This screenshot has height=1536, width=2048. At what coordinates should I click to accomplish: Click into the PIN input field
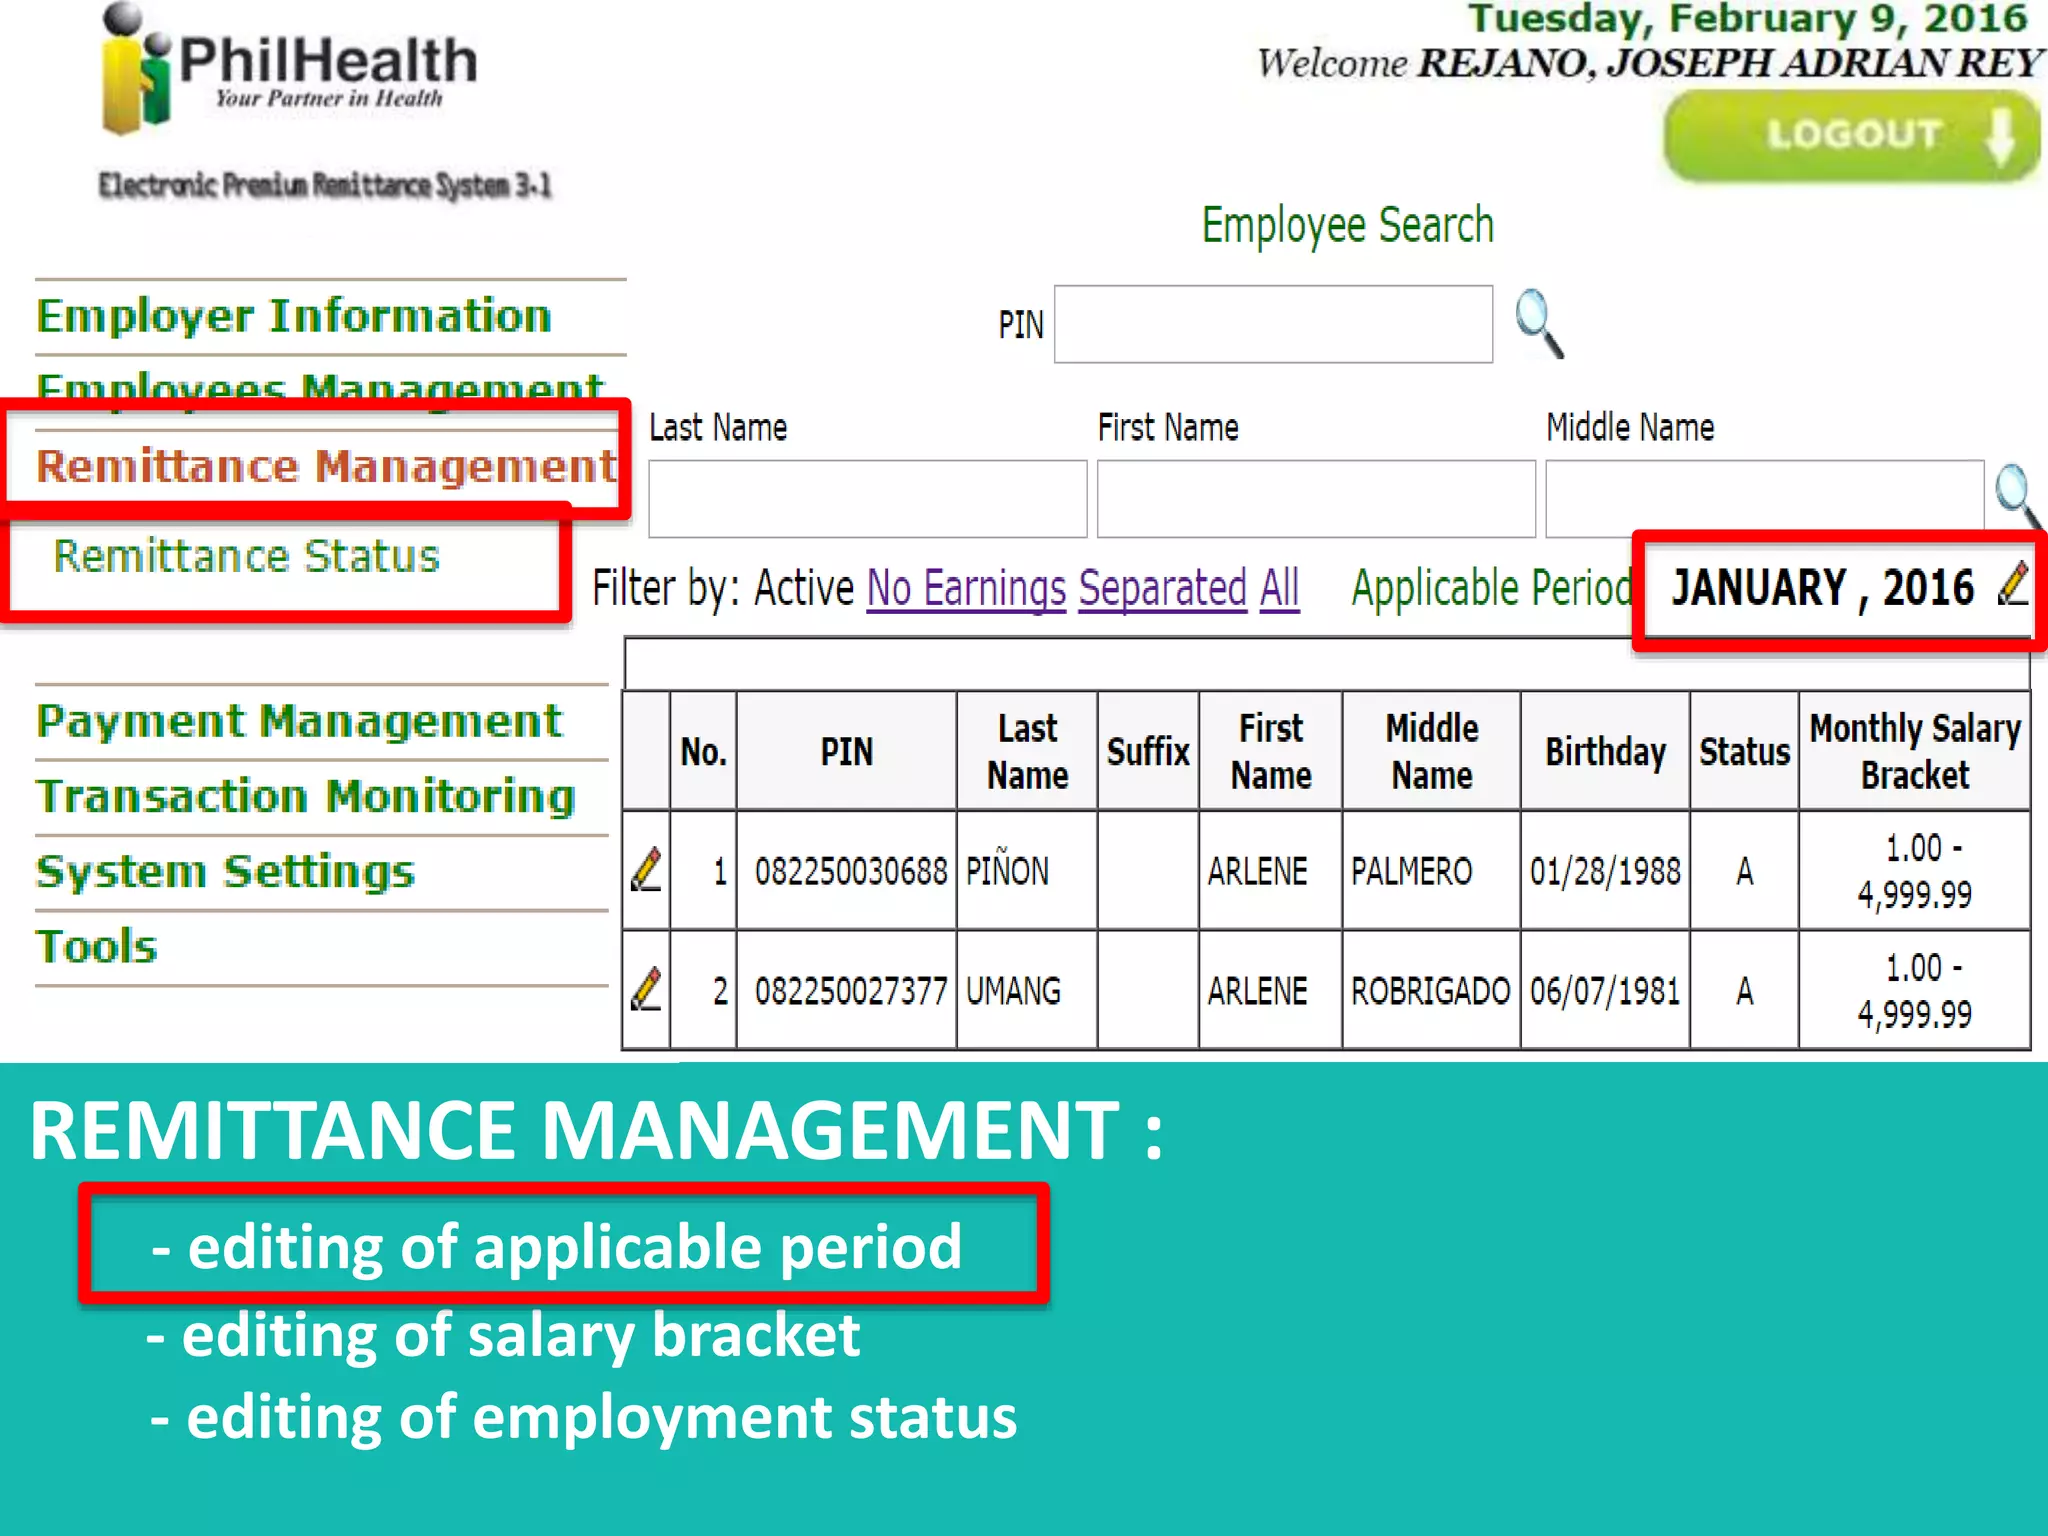click(x=1272, y=324)
